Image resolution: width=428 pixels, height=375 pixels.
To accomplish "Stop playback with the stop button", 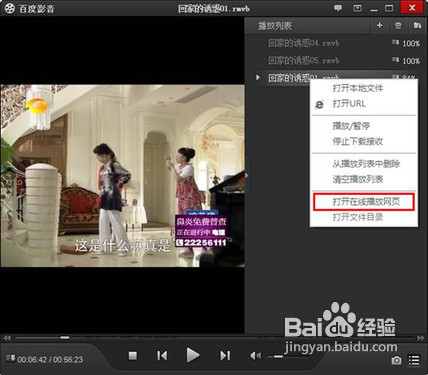I will click(x=133, y=356).
